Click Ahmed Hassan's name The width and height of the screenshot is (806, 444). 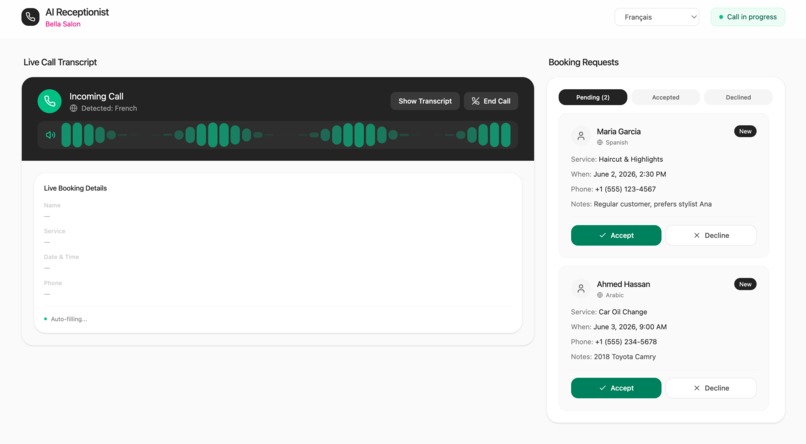pyautogui.click(x=623, y=284)
